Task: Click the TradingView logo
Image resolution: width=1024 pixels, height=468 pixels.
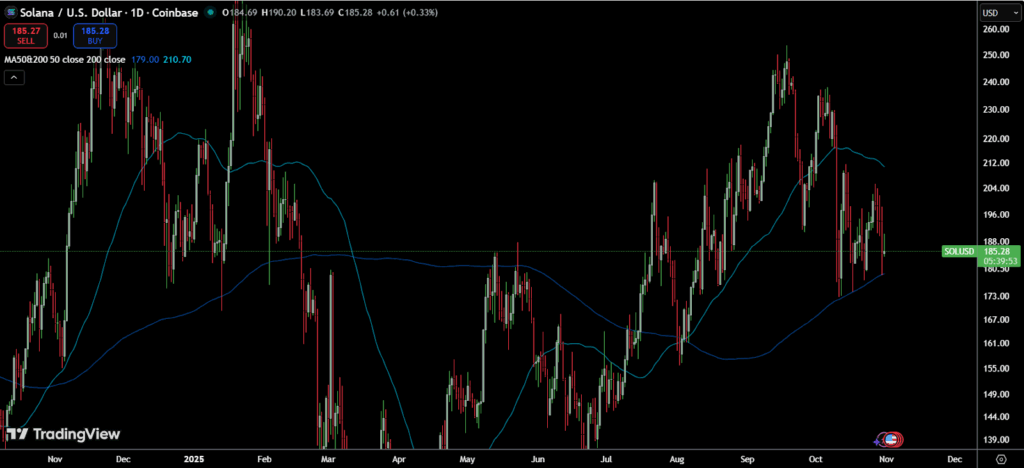Action: pos(63,434)
